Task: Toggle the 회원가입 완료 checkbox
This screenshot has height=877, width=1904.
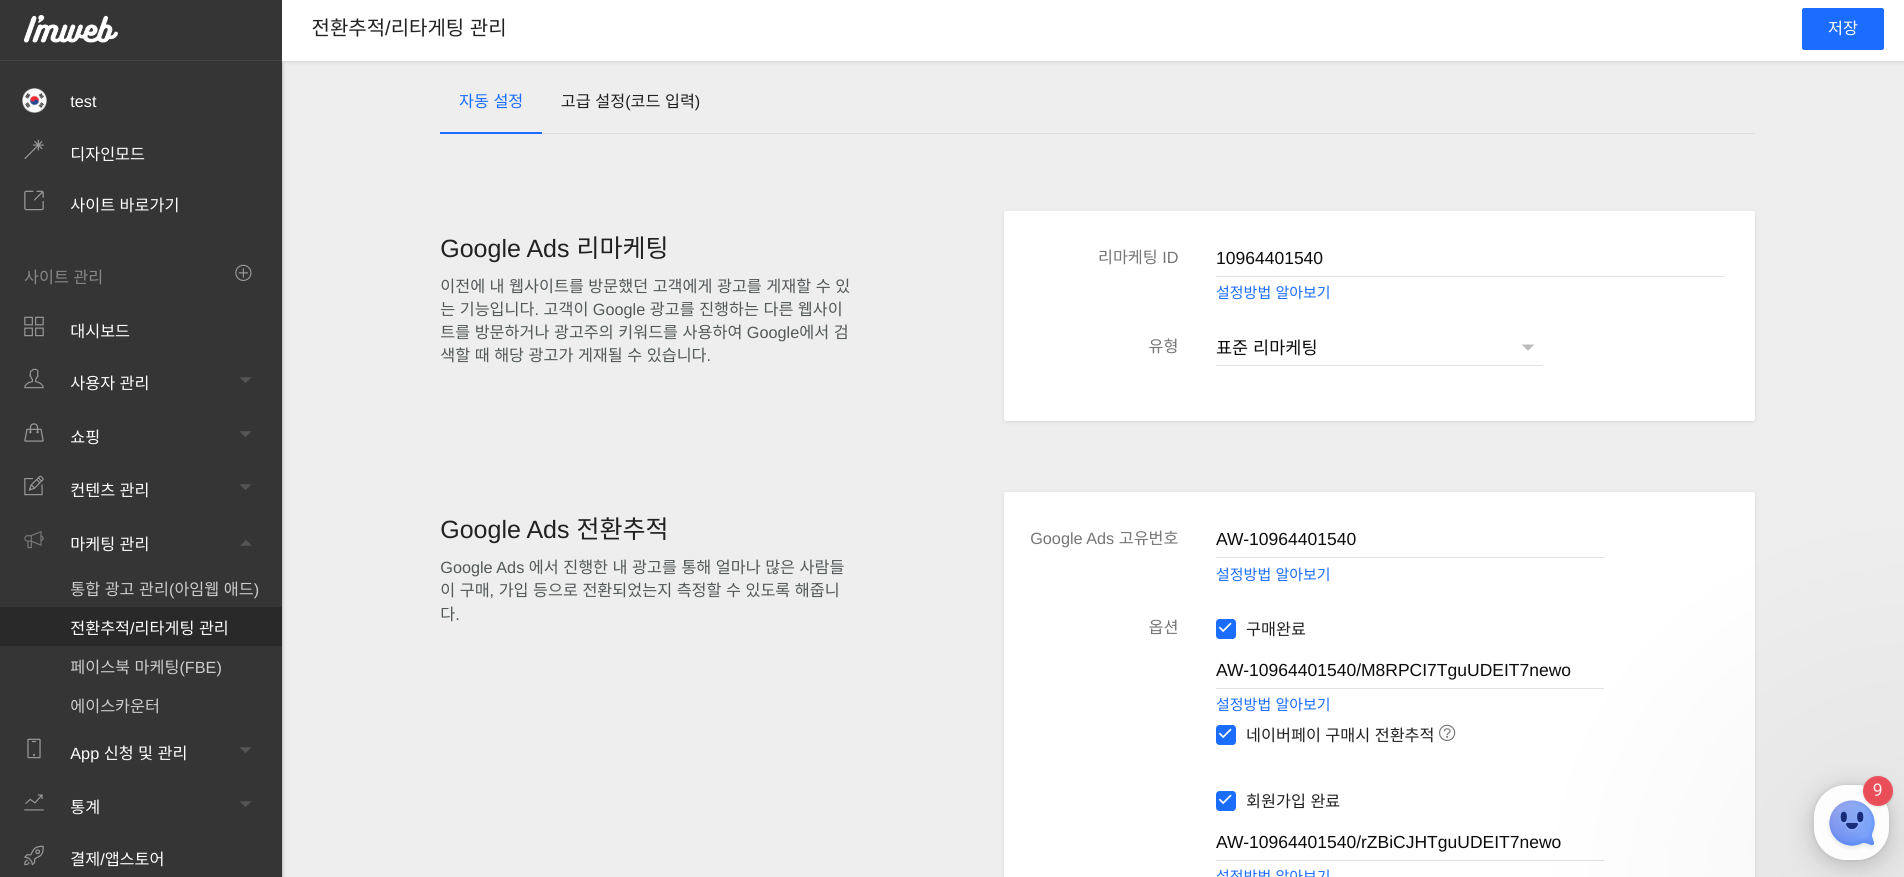Action: (1226, 801)
